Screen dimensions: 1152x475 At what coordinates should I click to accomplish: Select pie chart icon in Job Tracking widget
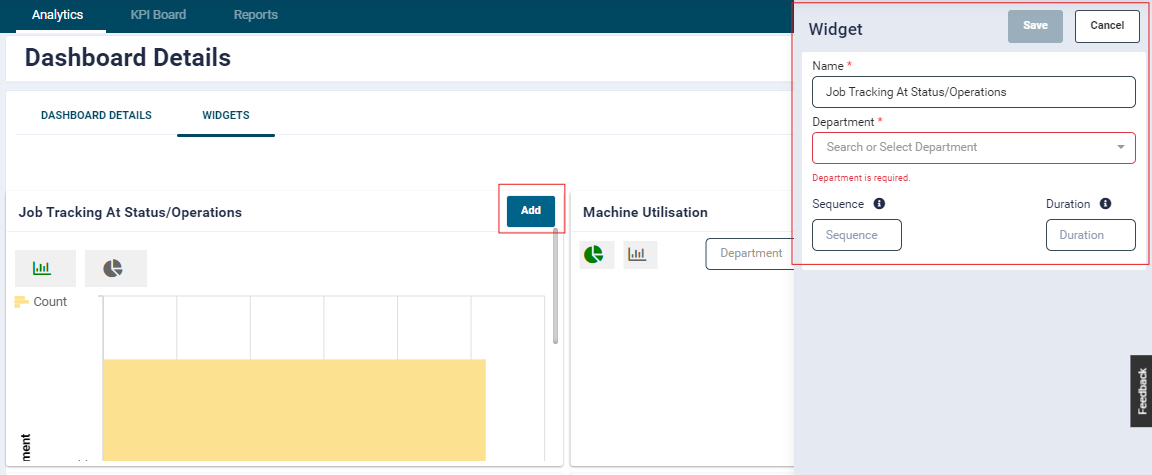pos(115,268)
